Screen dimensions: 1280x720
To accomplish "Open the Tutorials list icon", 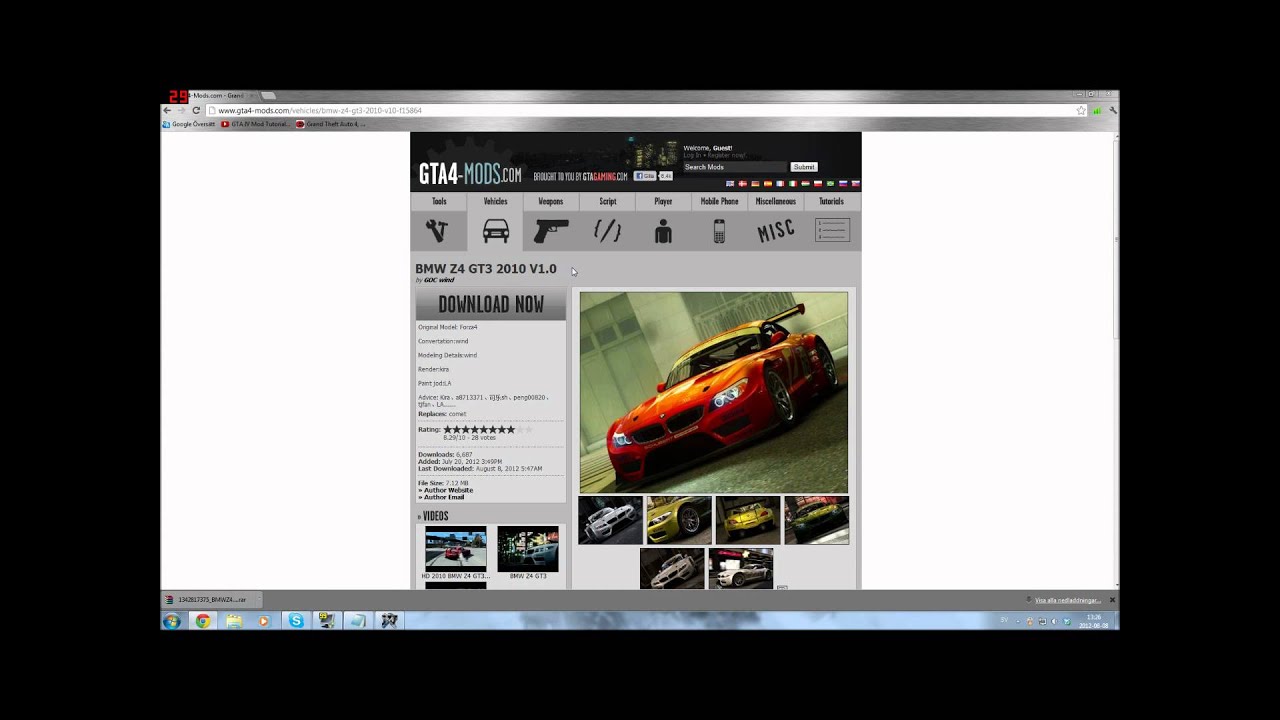I will (832, 231).
